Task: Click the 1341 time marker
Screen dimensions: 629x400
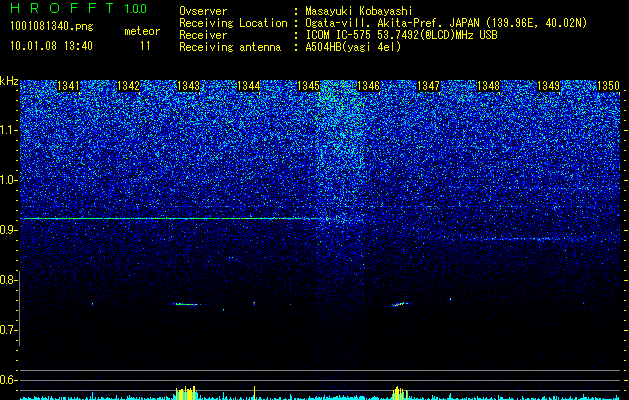Action: [68, 86]
